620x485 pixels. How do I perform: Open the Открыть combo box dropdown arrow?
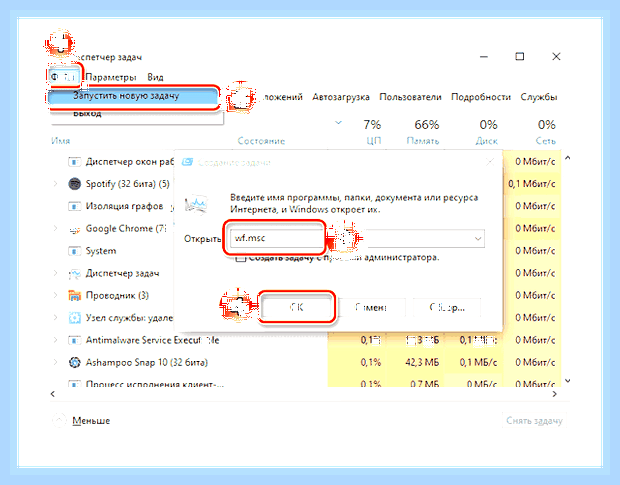tap(478, 239)
